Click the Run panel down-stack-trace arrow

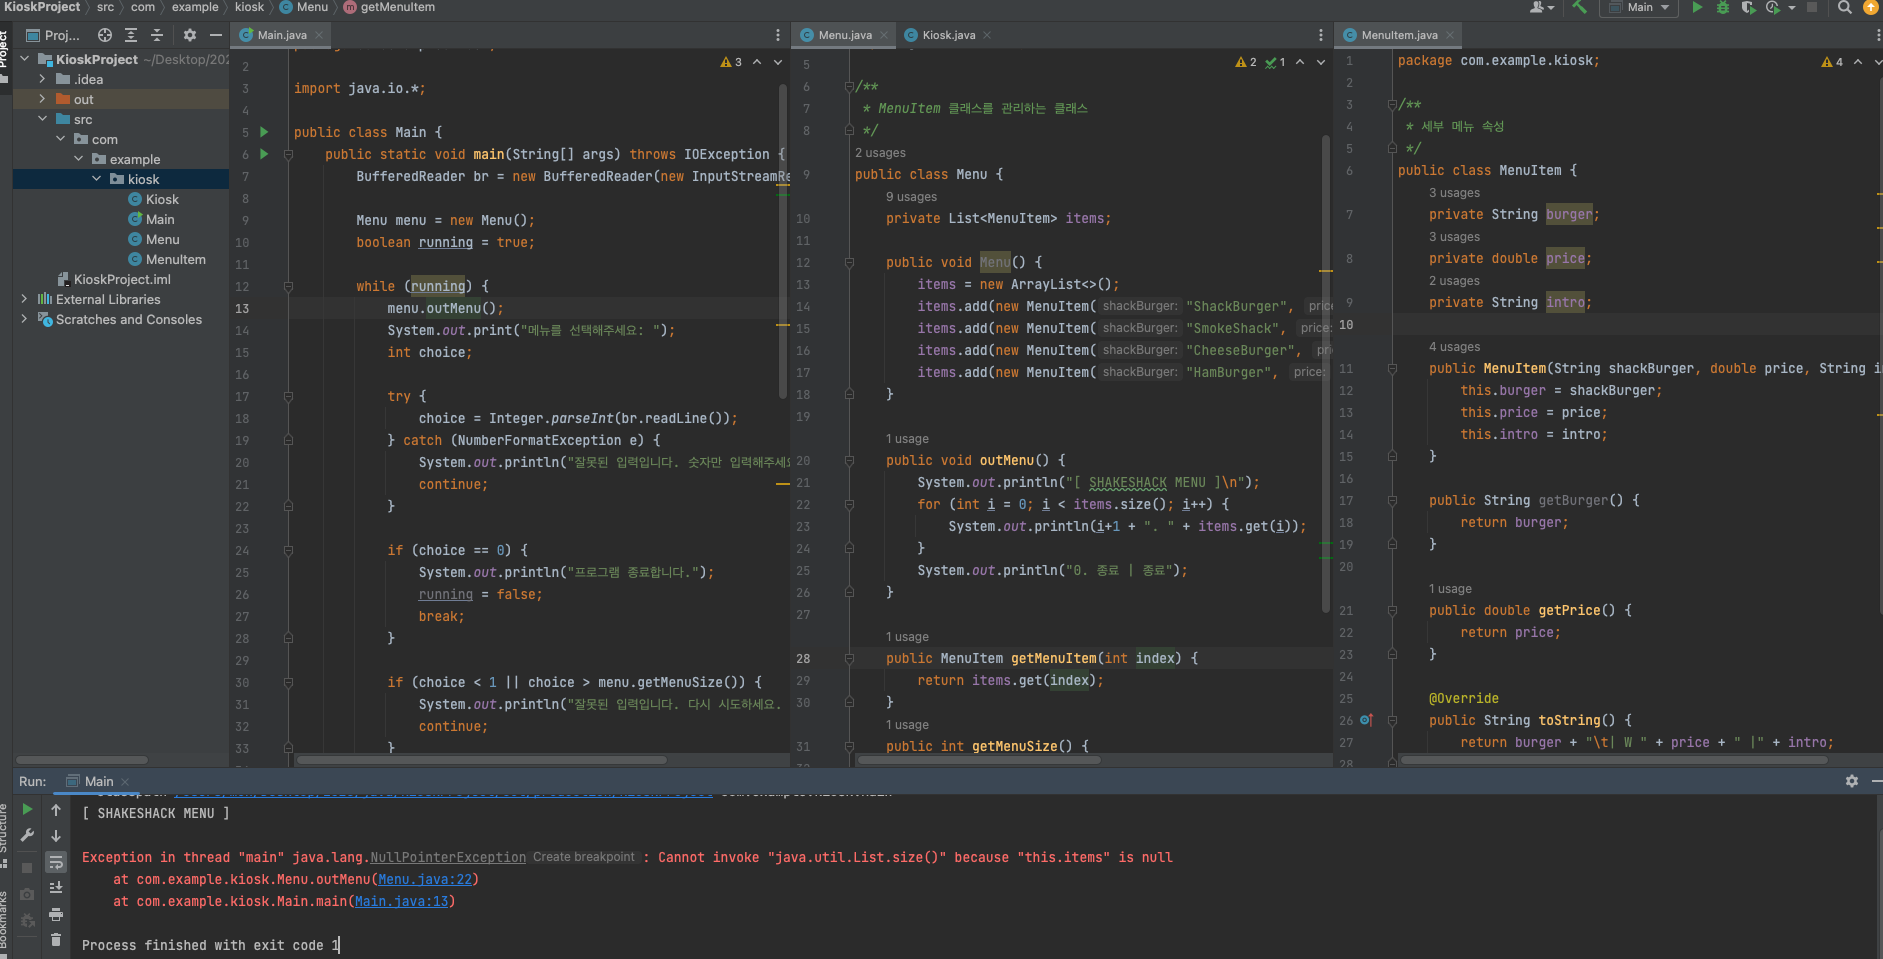tap(56, 835)
